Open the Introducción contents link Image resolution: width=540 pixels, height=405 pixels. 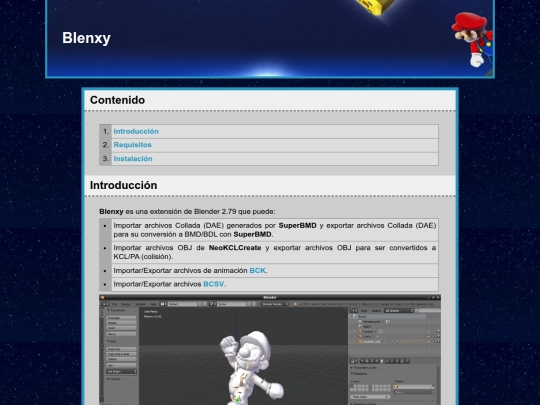136,131
